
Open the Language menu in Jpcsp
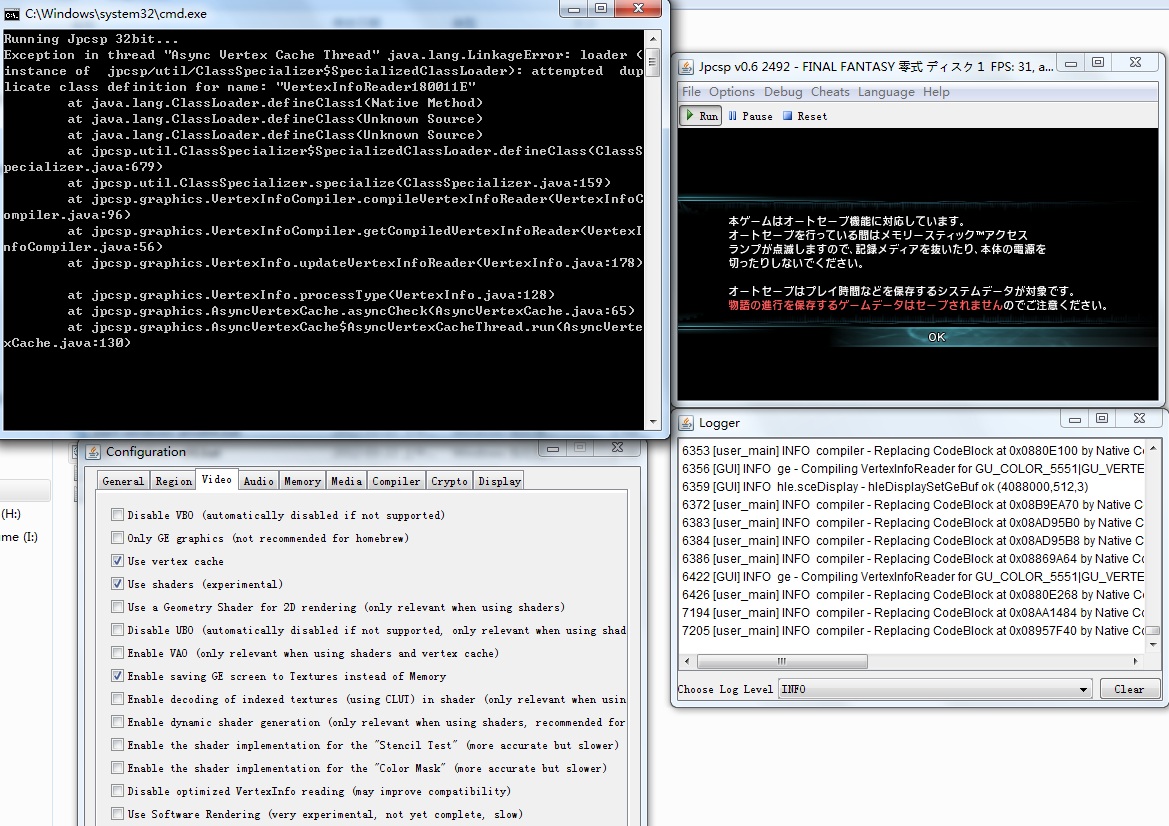[886, 92]
